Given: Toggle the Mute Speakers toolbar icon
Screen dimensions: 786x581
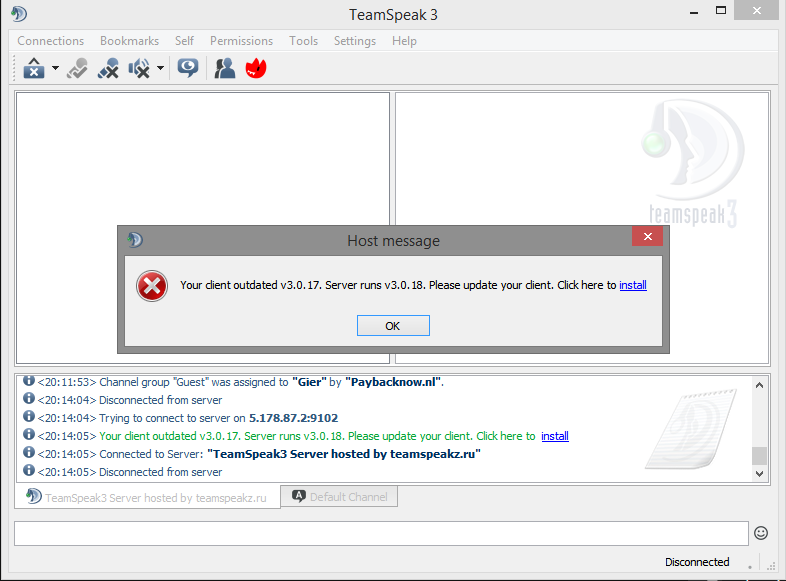Looking at the screenshot, I should tap(139, 68).
